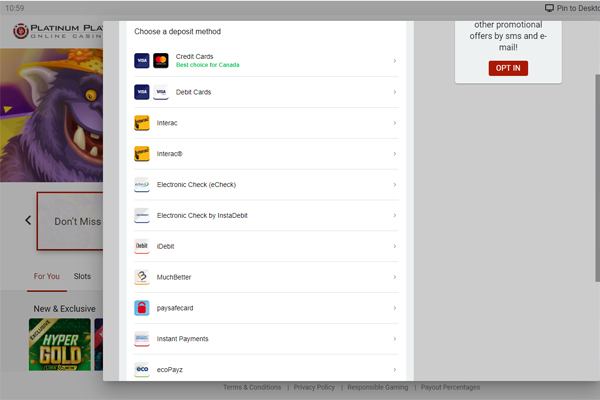Click the yellow icon beside Interac®

pos(142,154)
